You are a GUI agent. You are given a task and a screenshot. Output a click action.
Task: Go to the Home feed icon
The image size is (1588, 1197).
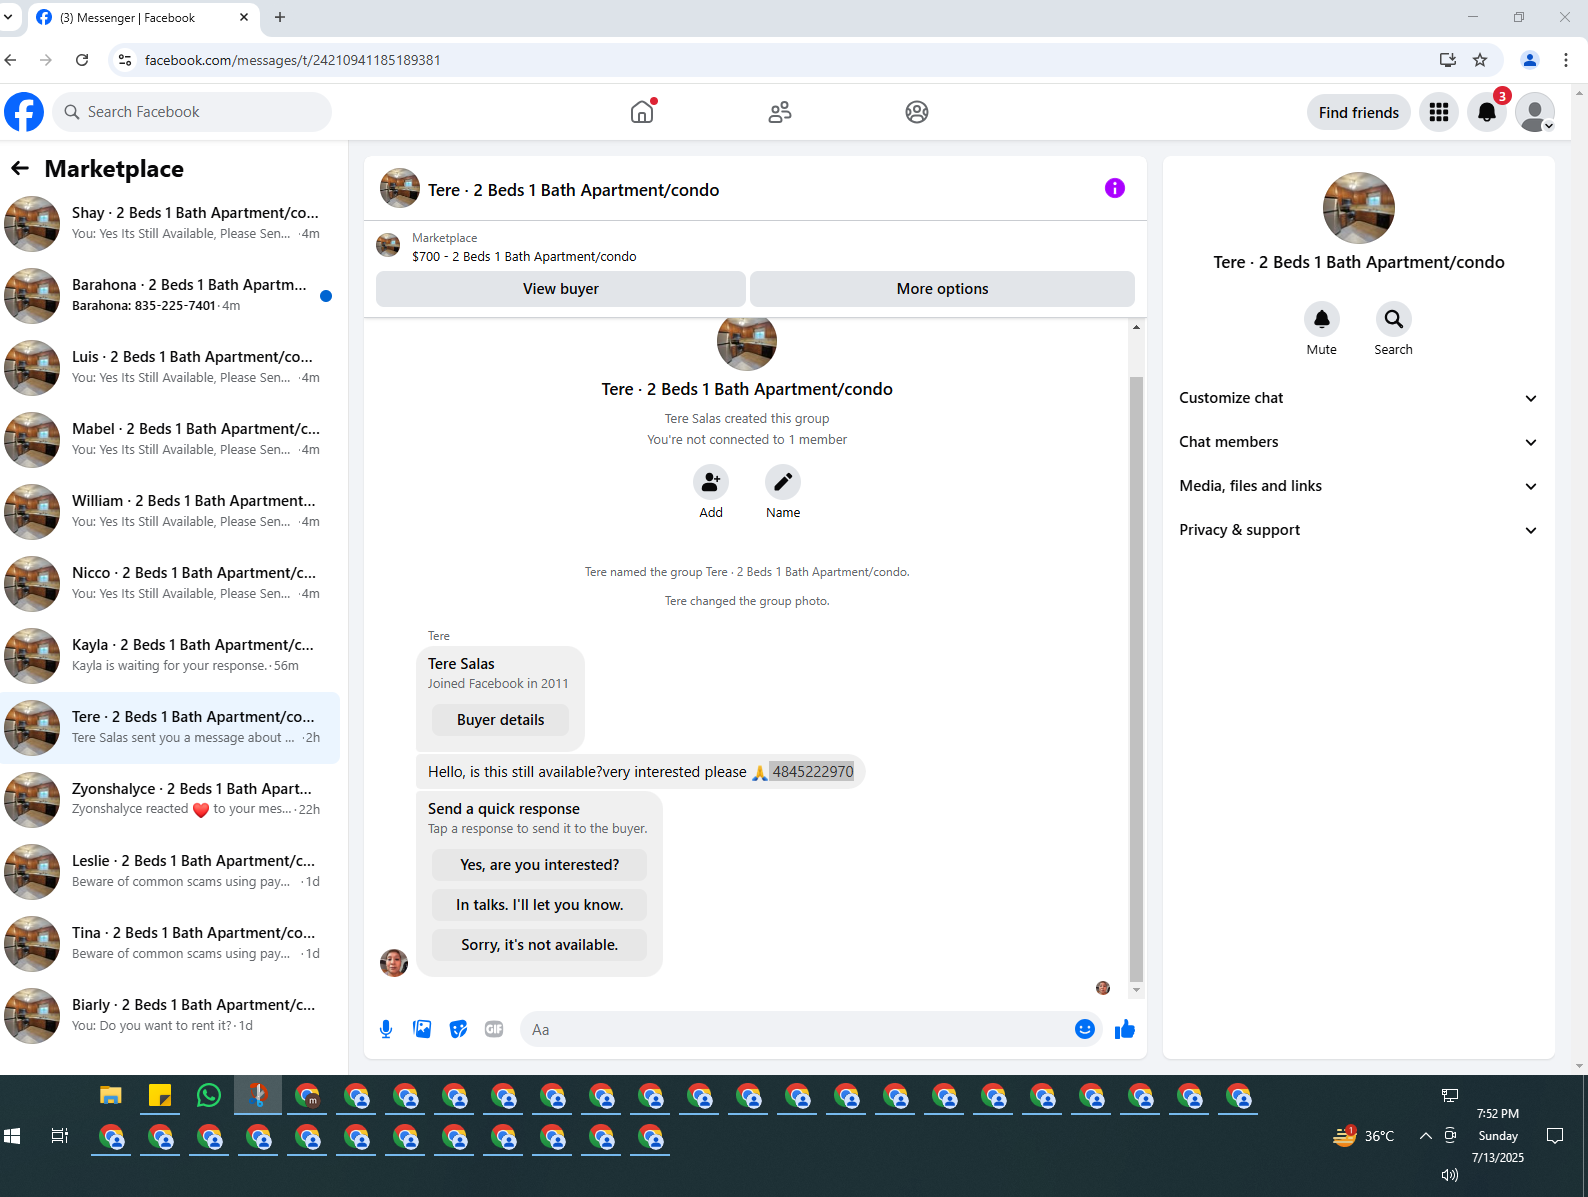(x=642, y=112)
